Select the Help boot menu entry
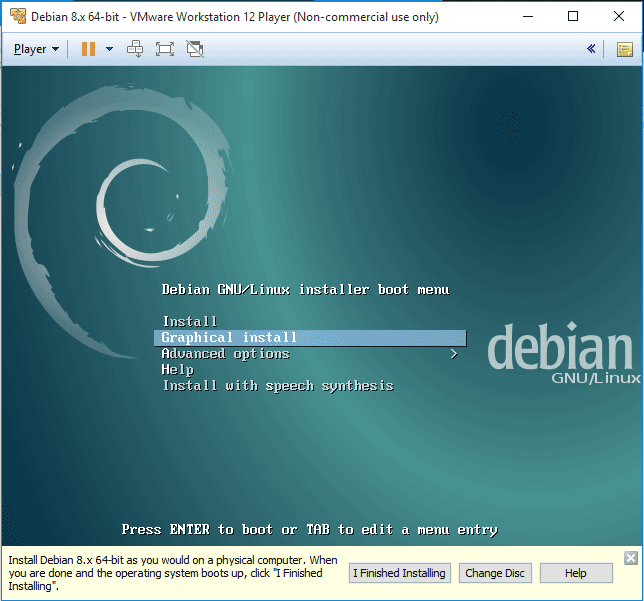 tap(178, 370)
